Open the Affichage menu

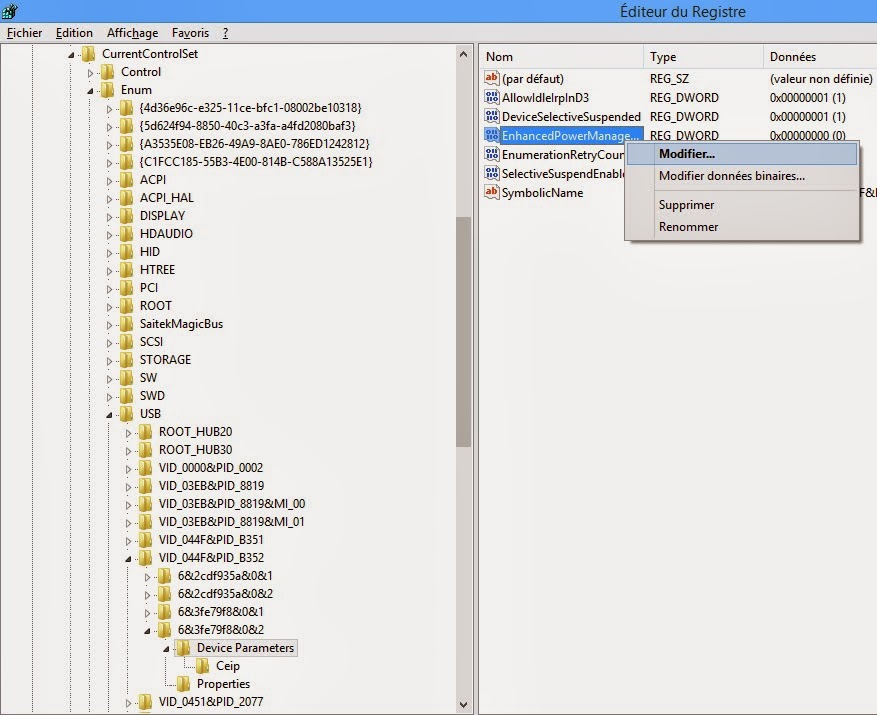point(133,33)
